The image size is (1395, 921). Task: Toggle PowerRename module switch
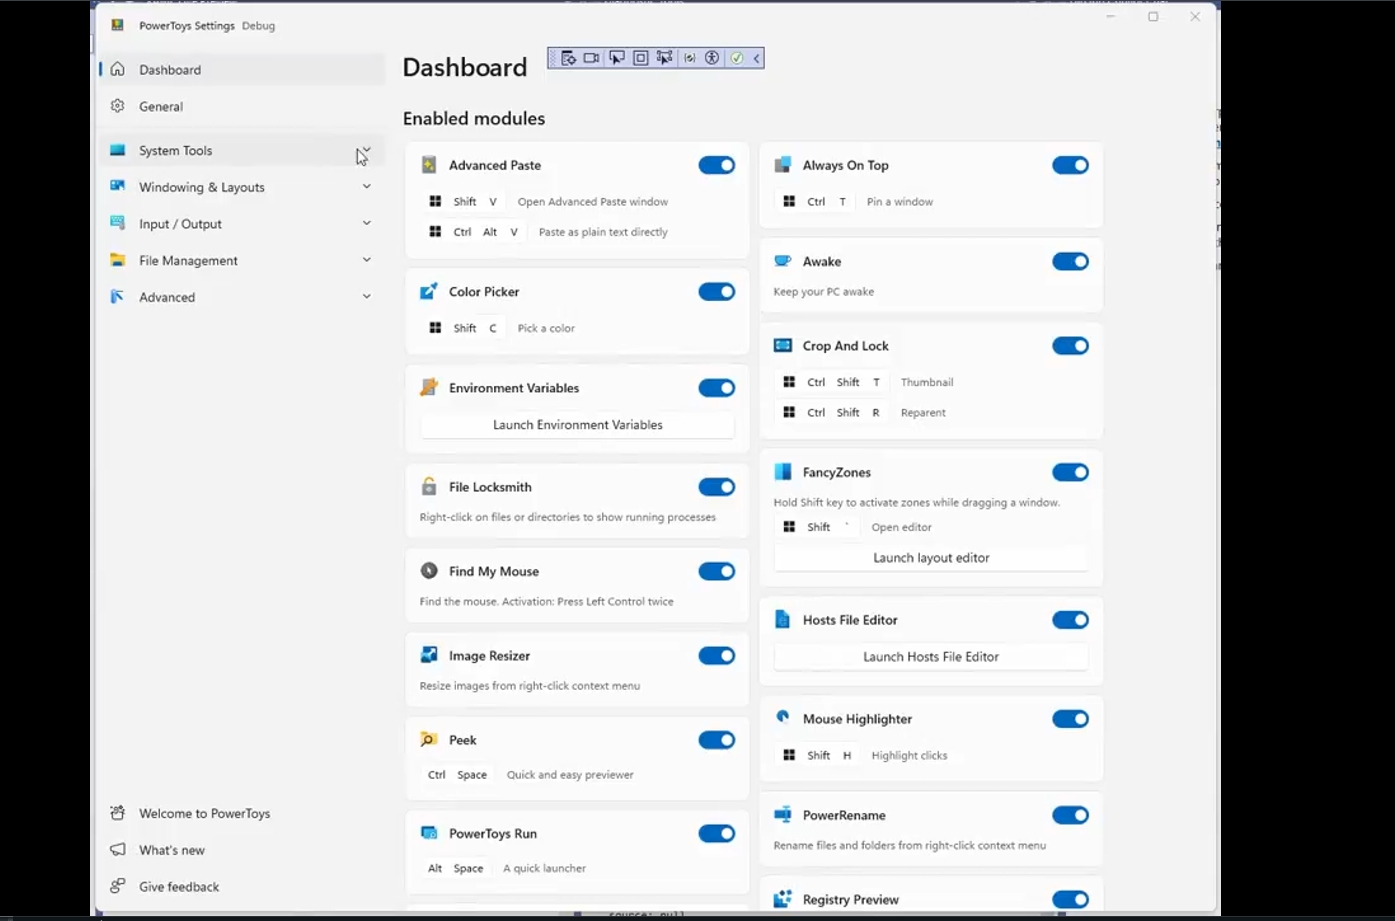click(1070, 815)
